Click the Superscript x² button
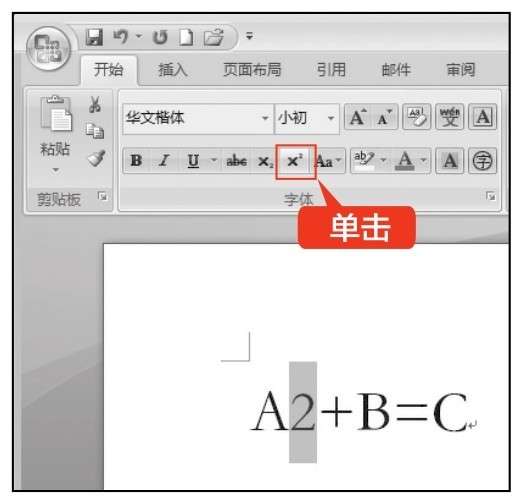This screenshot has height=503, width=522. coord(295,161)
